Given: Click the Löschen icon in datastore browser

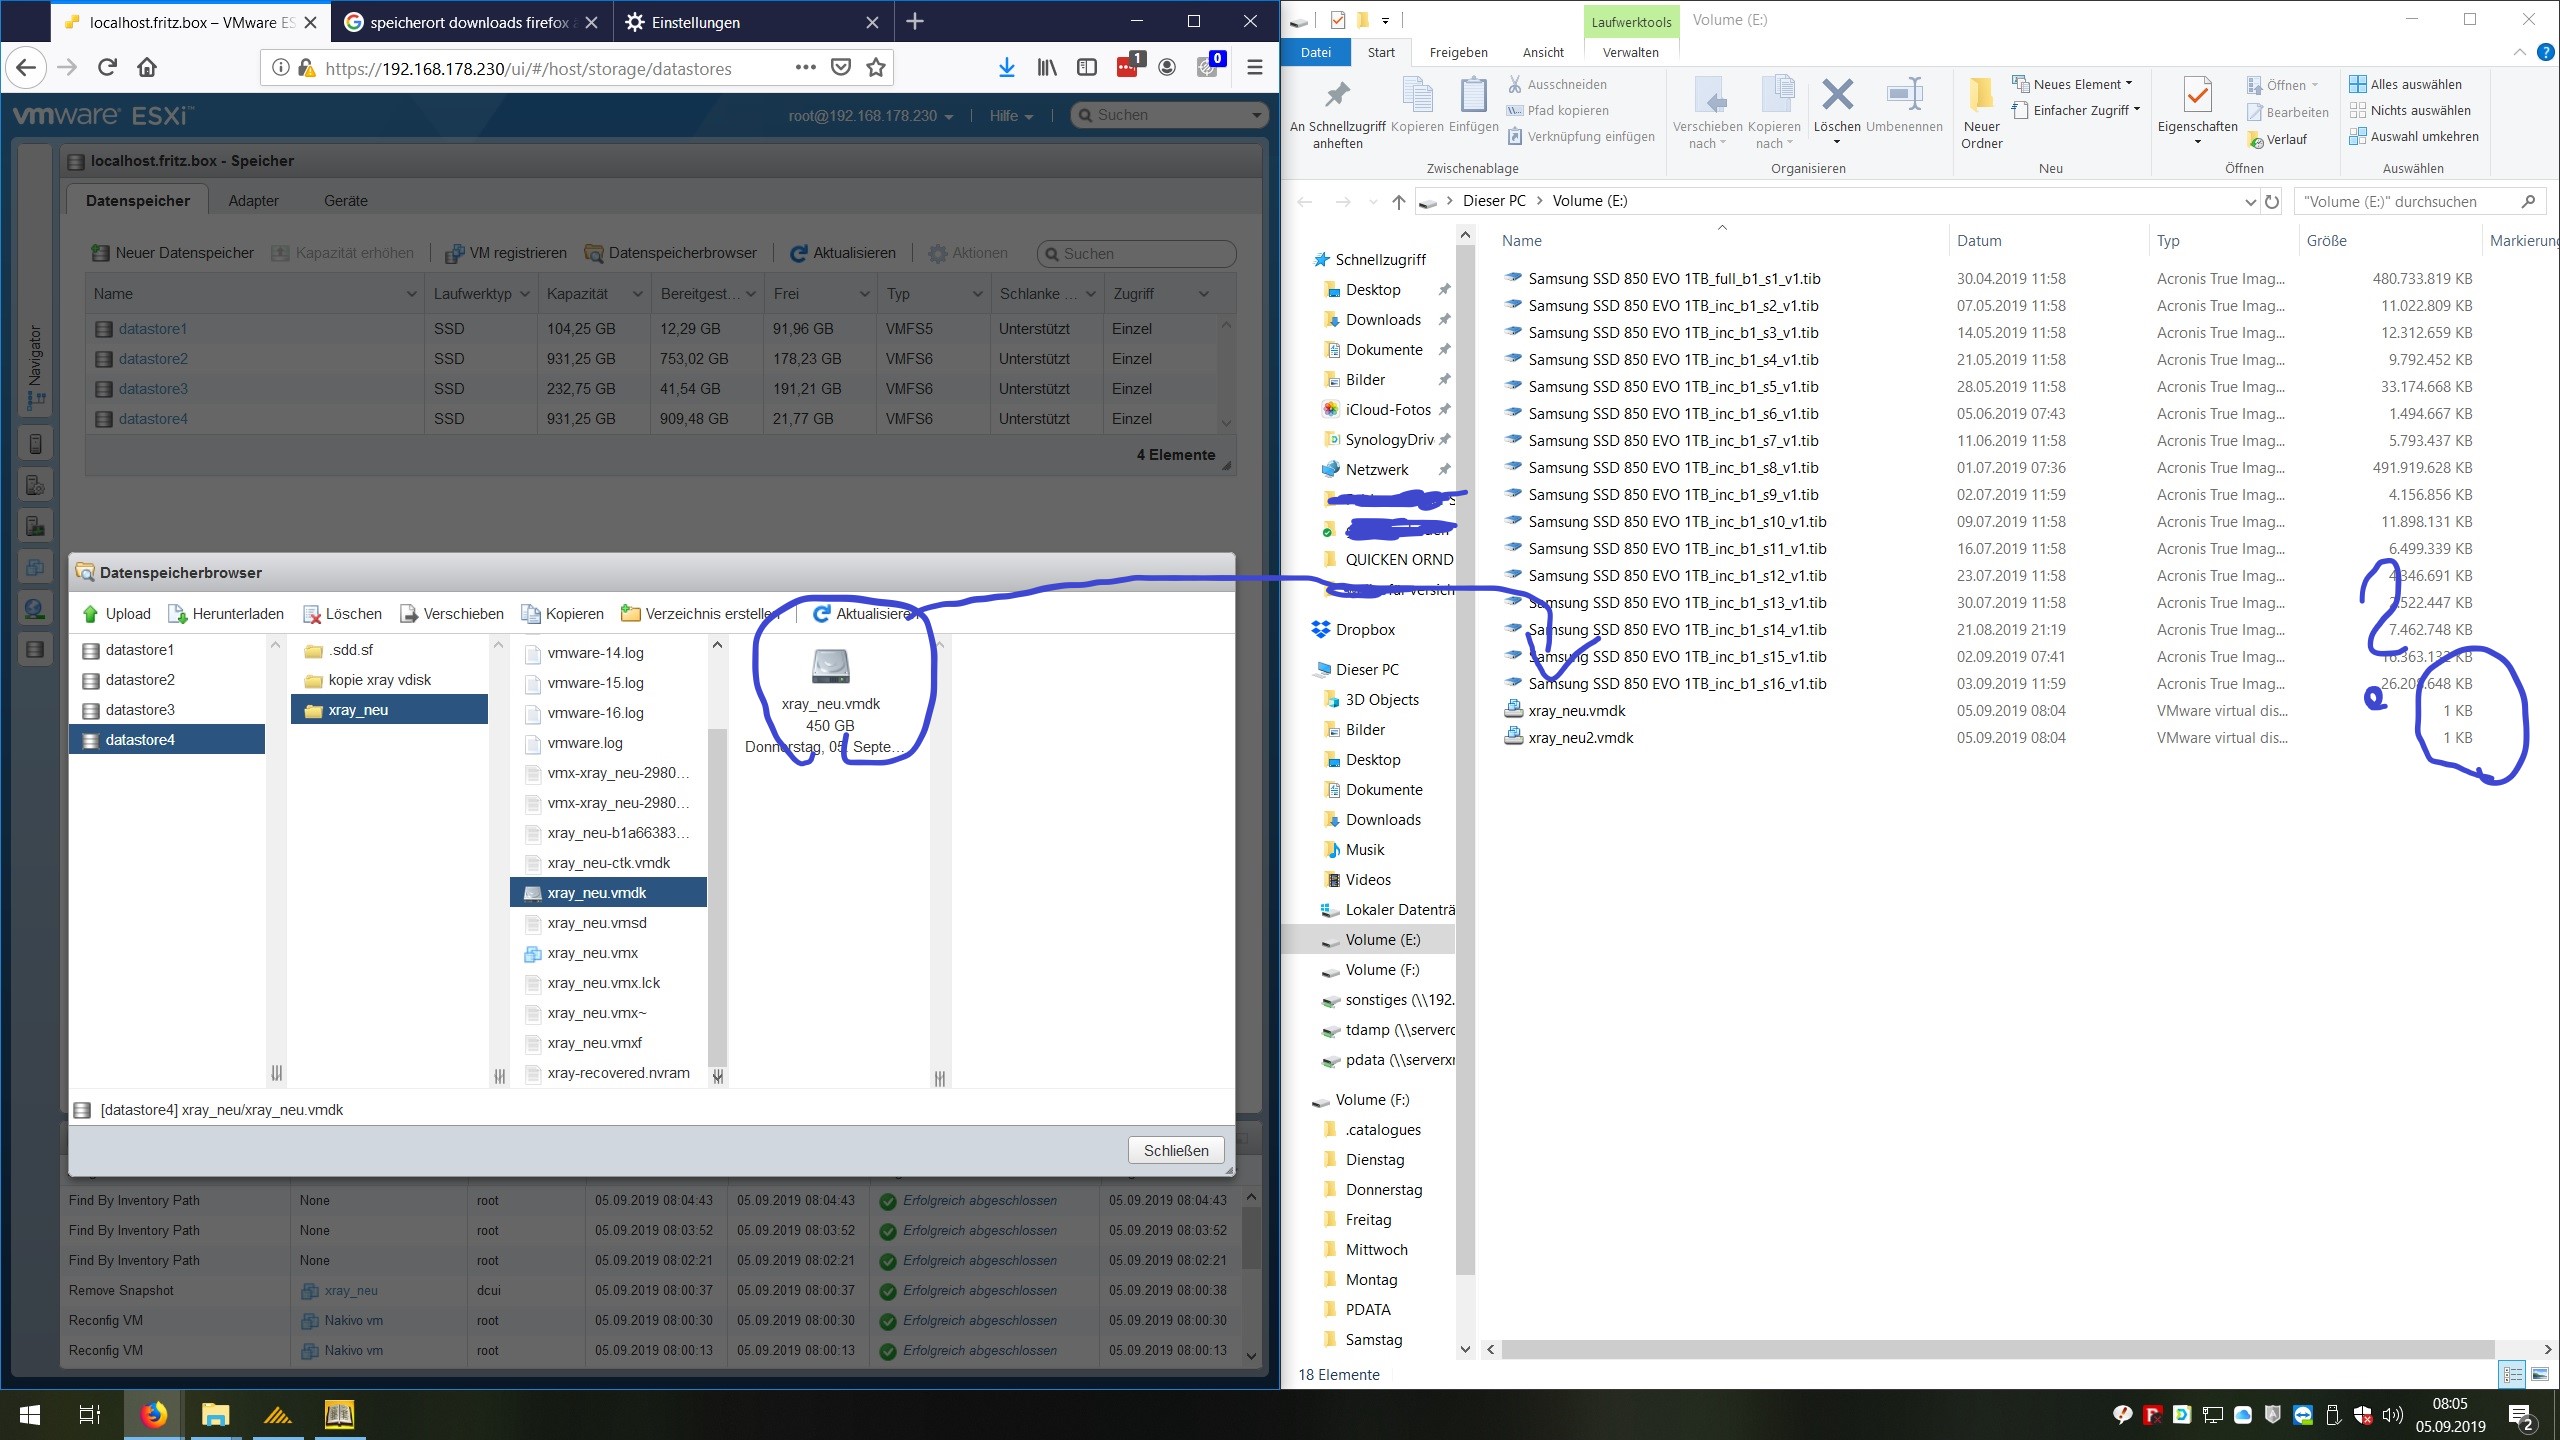Looking at the screenshot, I should tap(312, 614).
